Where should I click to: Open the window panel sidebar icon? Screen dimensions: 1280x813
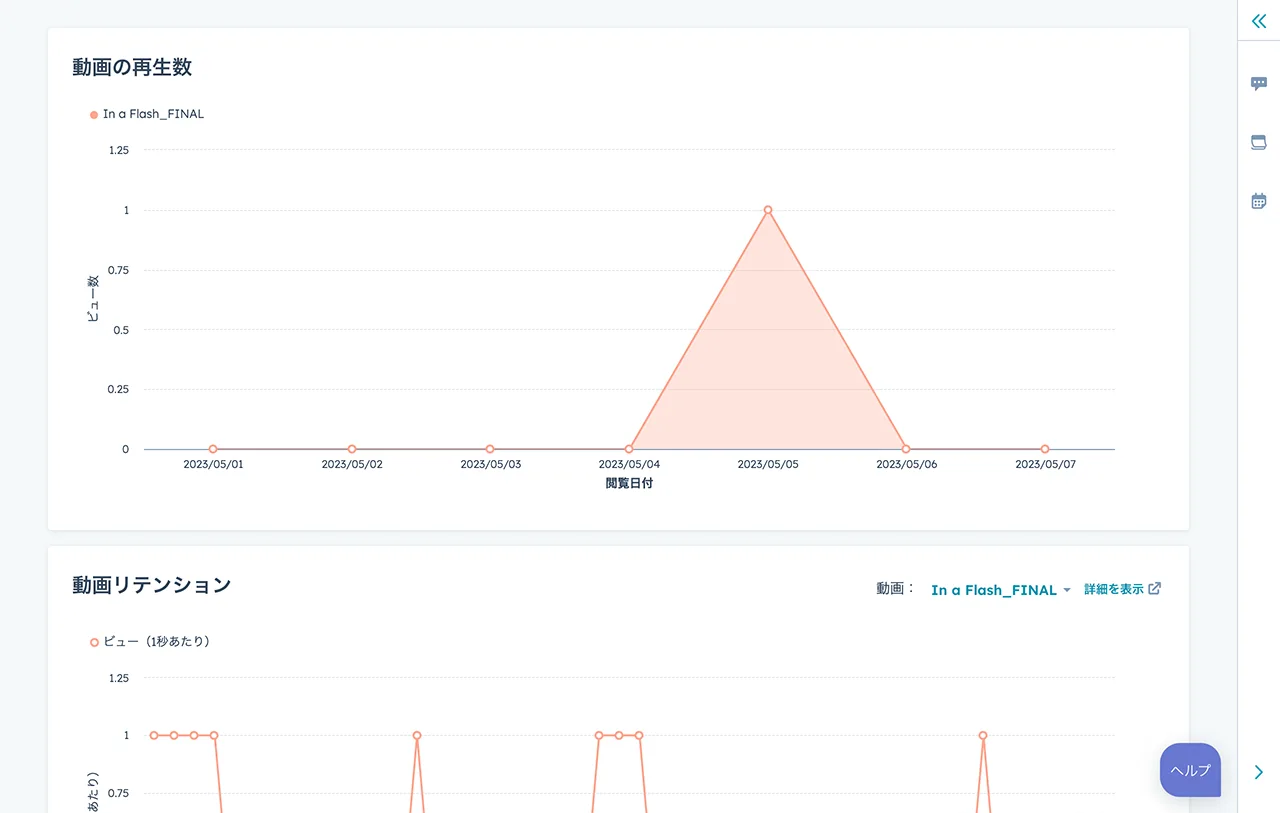click(x=1258, y=143)
